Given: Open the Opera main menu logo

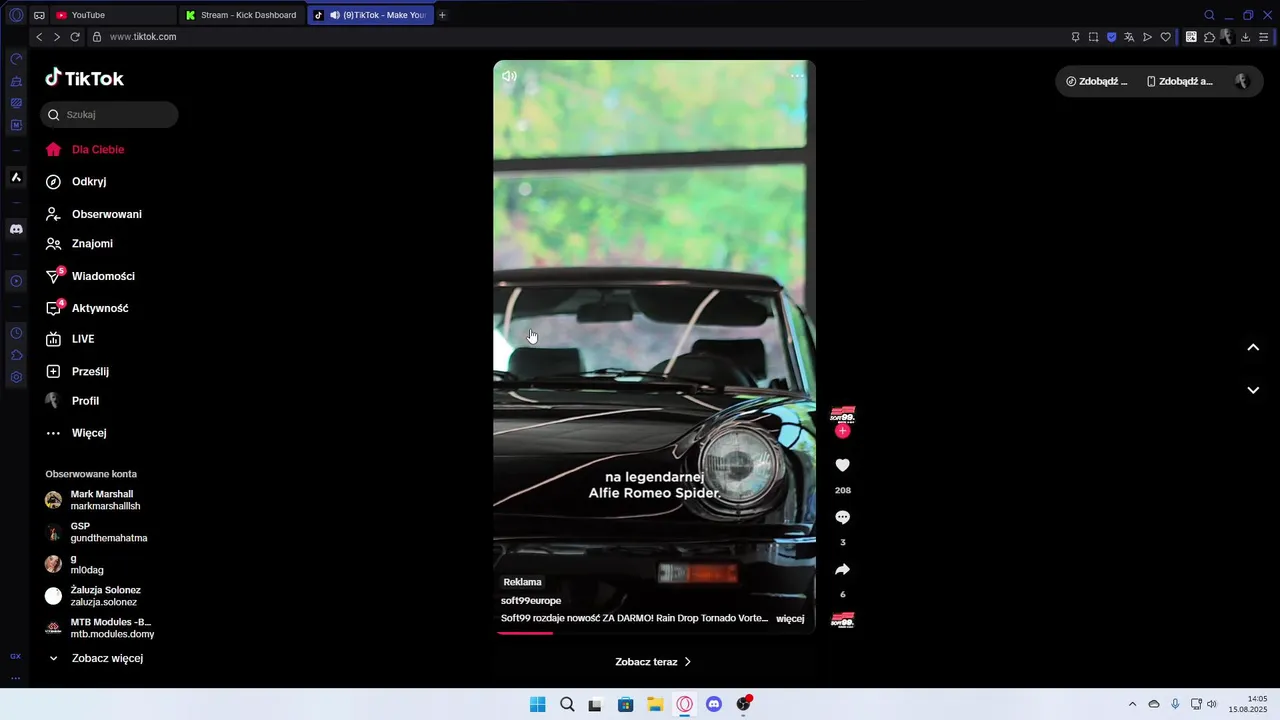Looking at the screenshot, I should pyautogui.click(x=16, y=15).
